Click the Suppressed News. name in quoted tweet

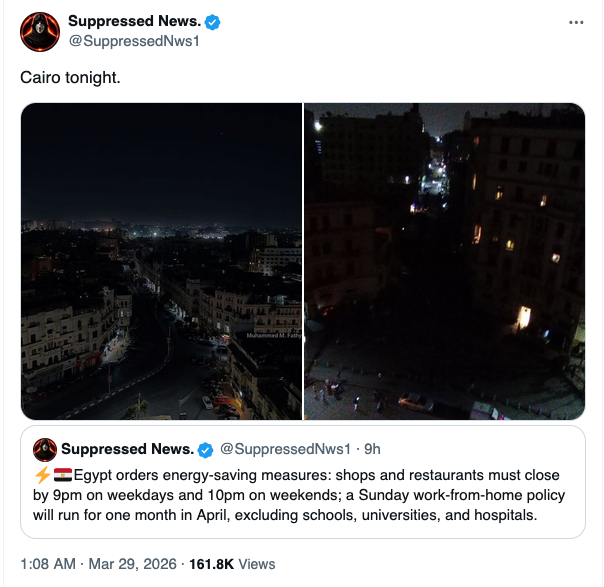click(x=127, y=449)
